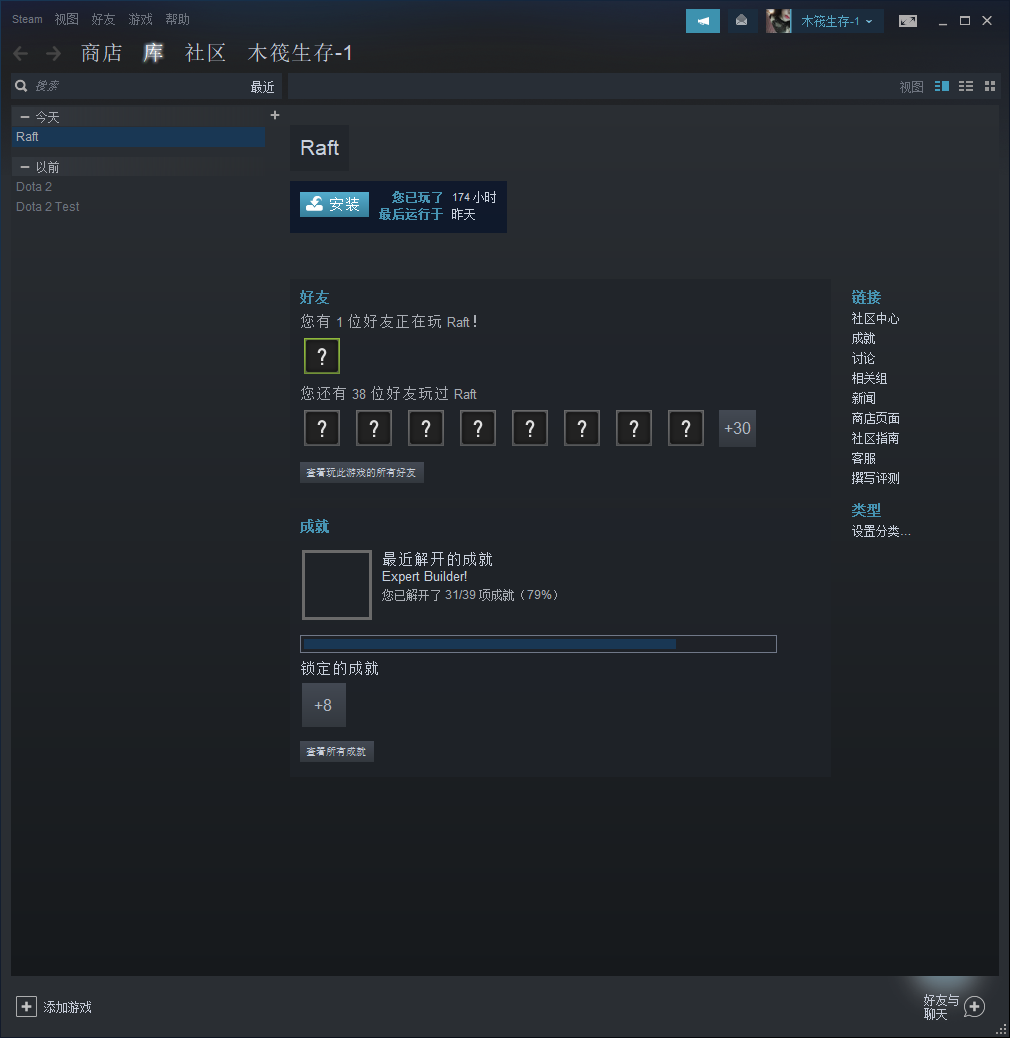Image resolution: width=1010 pixels, height=1038 pixels.
Task: Click the back navigation arrow
Action: (x=21, y=54)
